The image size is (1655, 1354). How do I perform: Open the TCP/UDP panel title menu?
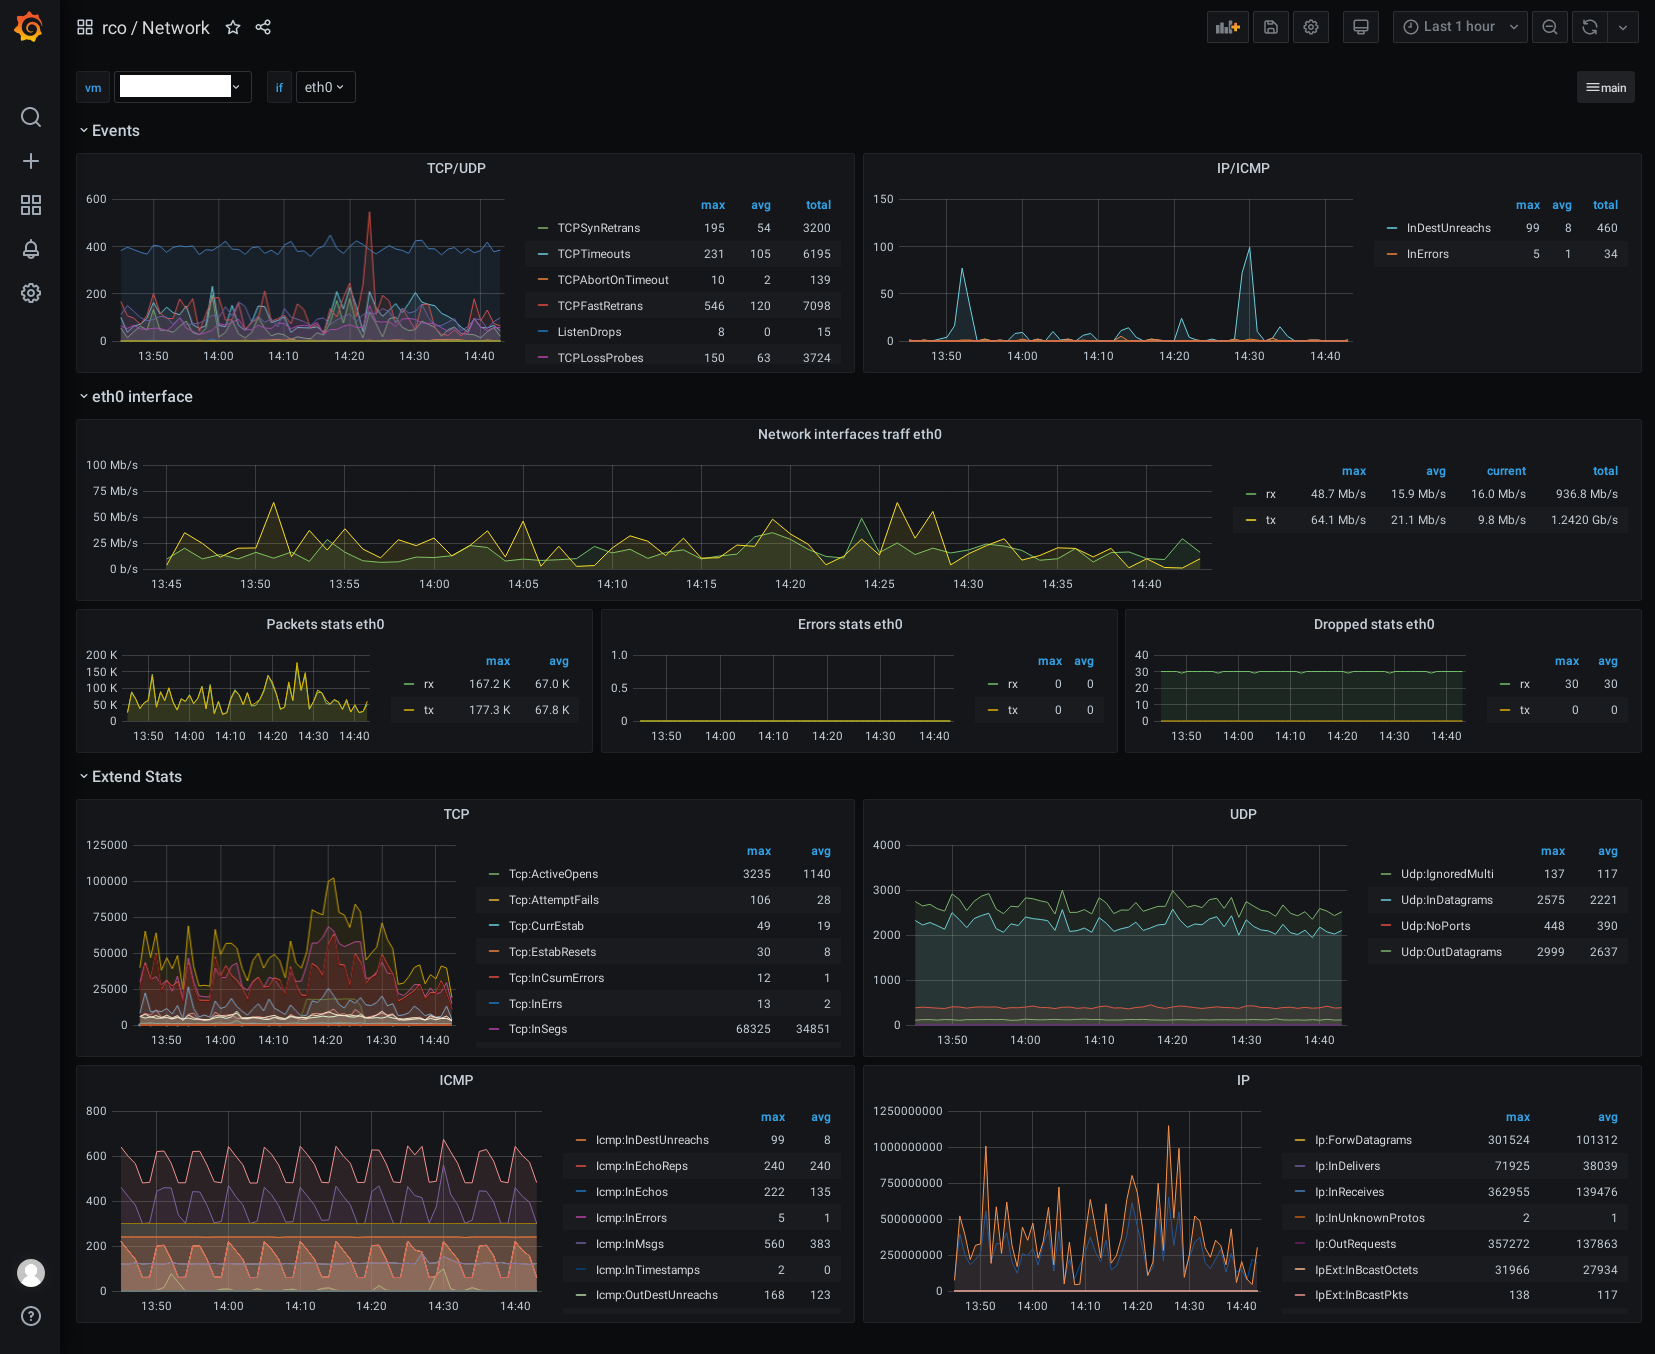click(x=456, y=168)
